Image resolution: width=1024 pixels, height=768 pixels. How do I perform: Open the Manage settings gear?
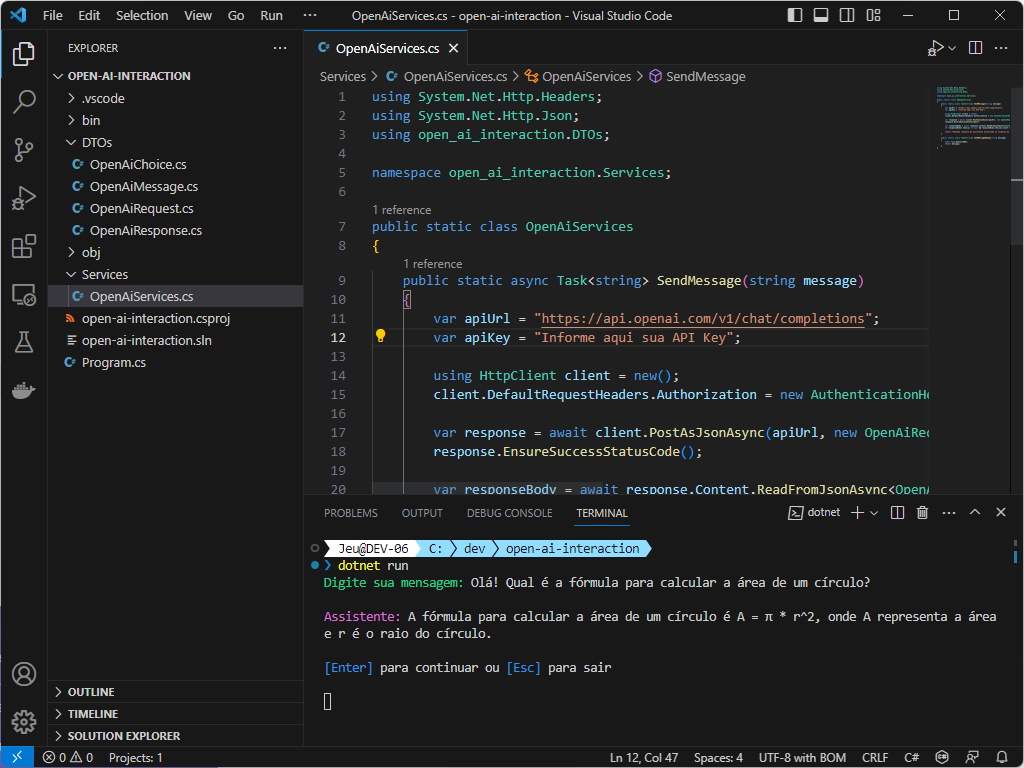coord(24,721)
